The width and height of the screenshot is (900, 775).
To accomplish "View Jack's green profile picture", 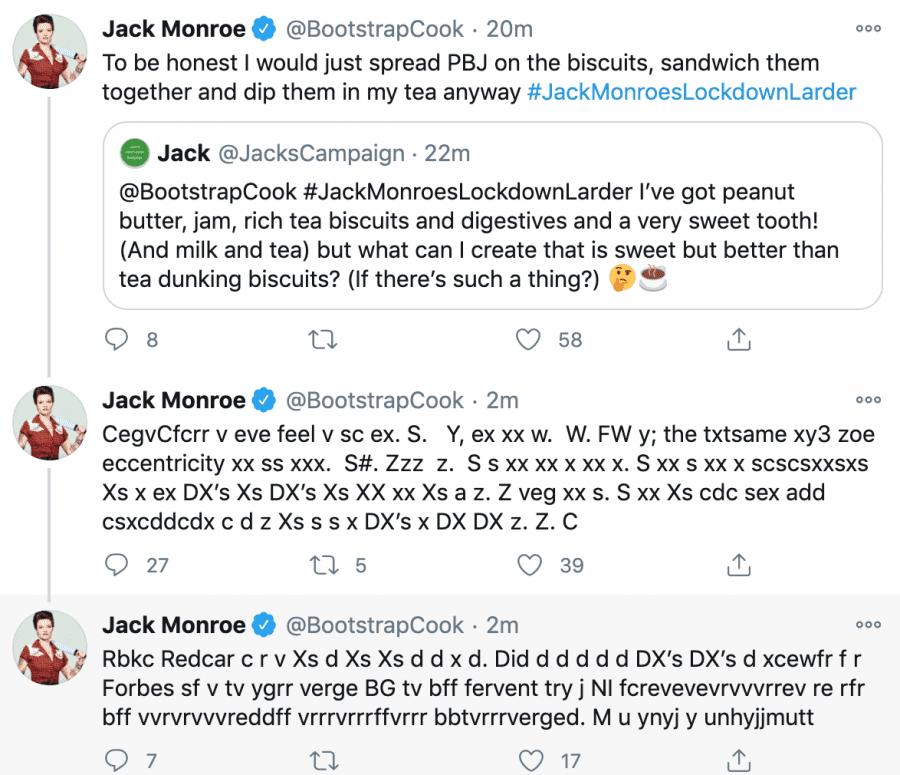I will pyautogui.click(x=134, y=153).
